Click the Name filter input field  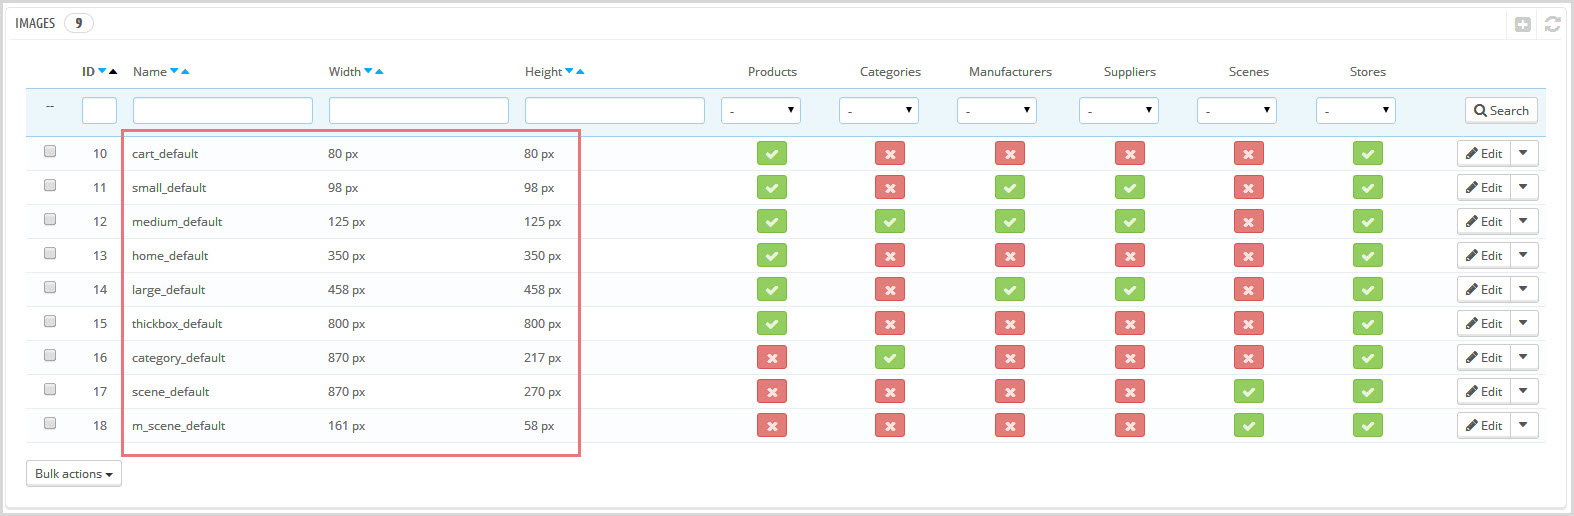tap(223, 110)
